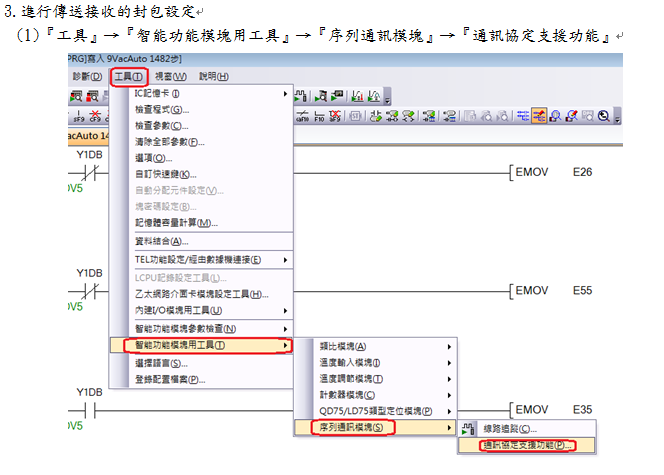Viewport: 664px width, 475px height.
Task: Open the 診斷(D) menu
Action: 87,76
